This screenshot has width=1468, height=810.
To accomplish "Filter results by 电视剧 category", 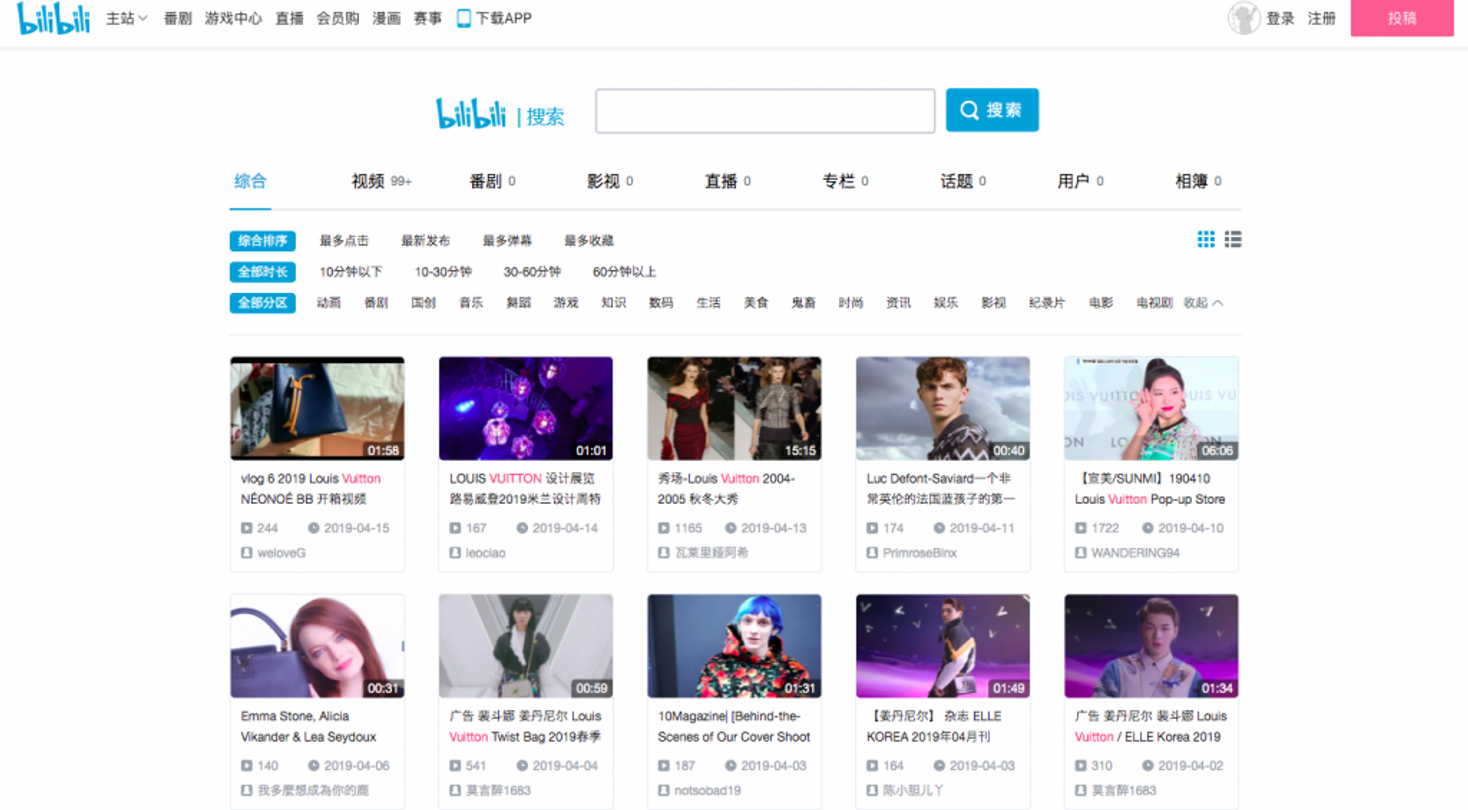I will click(x=1154, y=303).
